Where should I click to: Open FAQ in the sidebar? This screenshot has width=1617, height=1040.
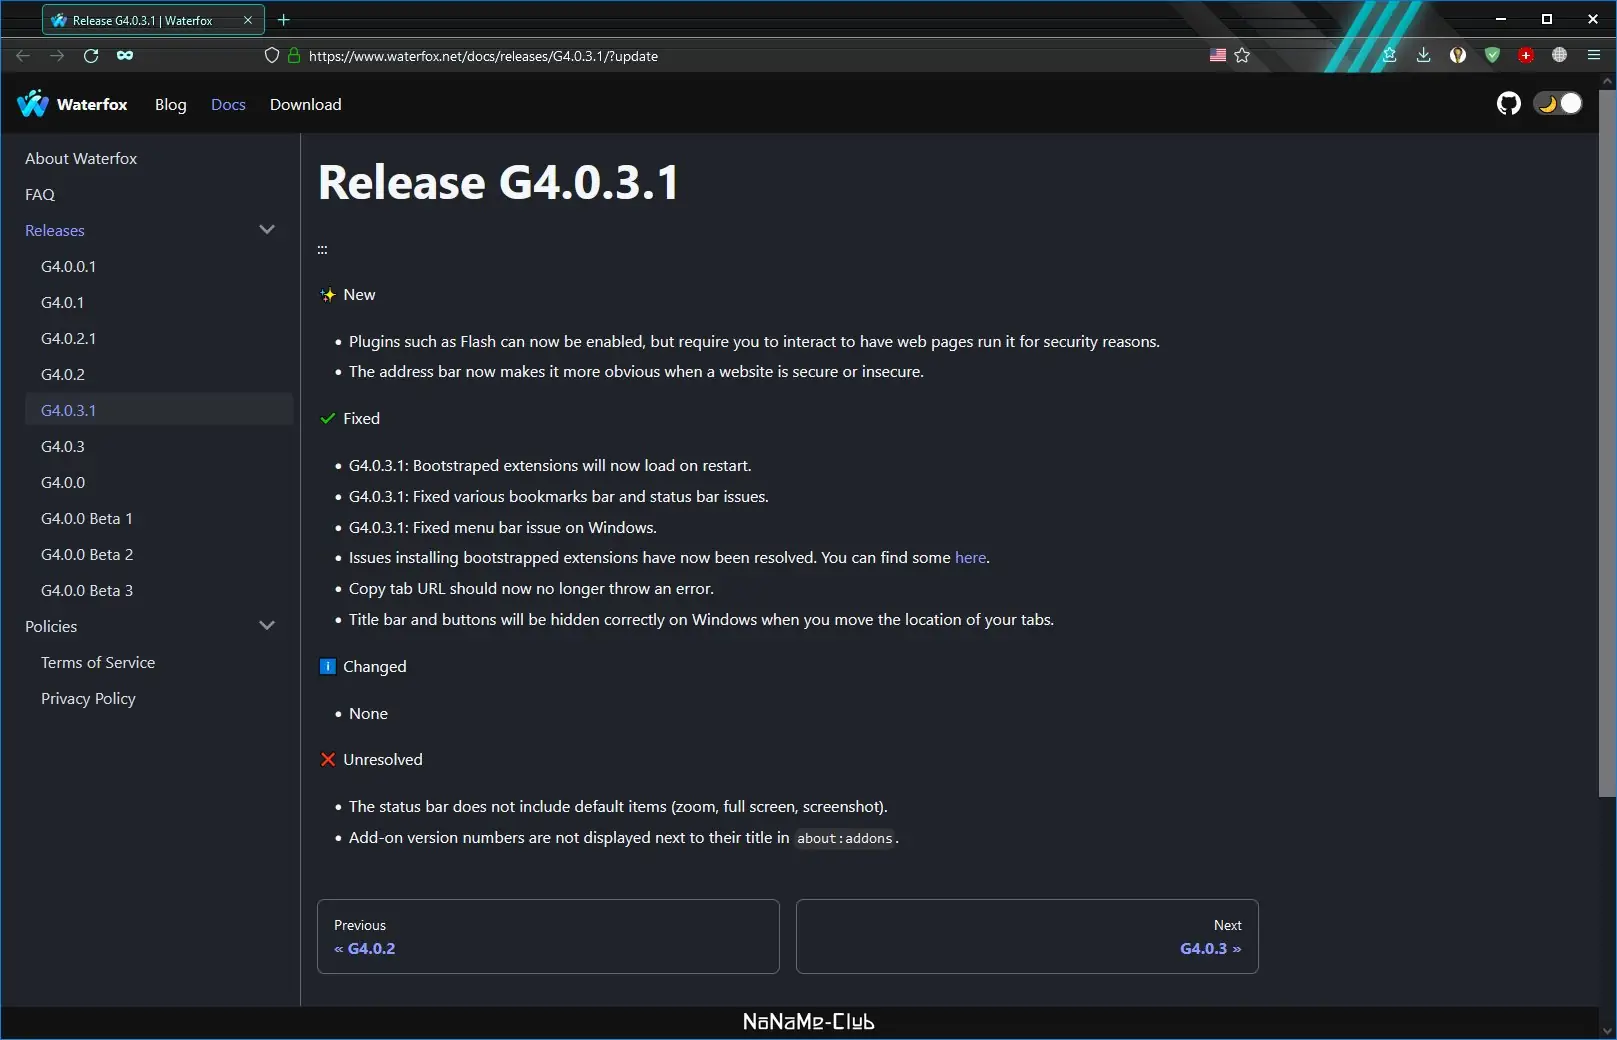click(x=40, y=195)
